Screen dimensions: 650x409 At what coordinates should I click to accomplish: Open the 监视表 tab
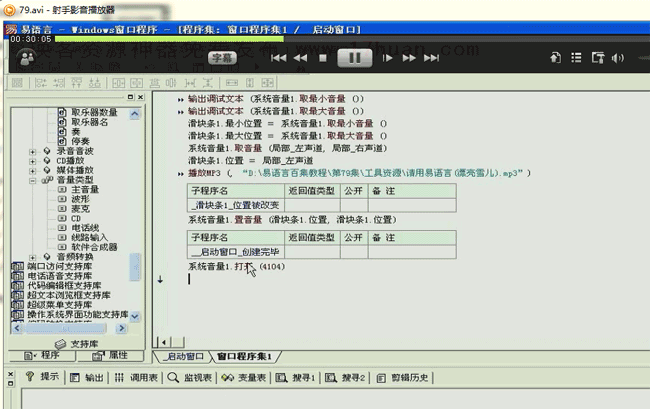tap(190, 378)
